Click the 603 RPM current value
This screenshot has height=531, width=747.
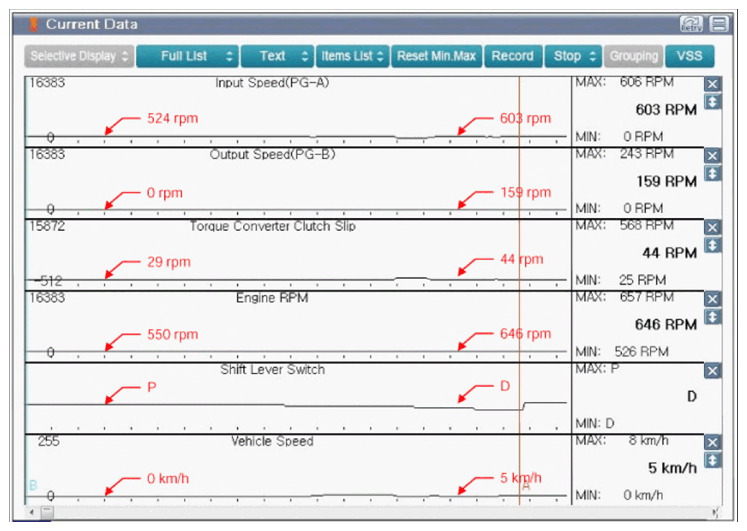(x=666, y=110)
